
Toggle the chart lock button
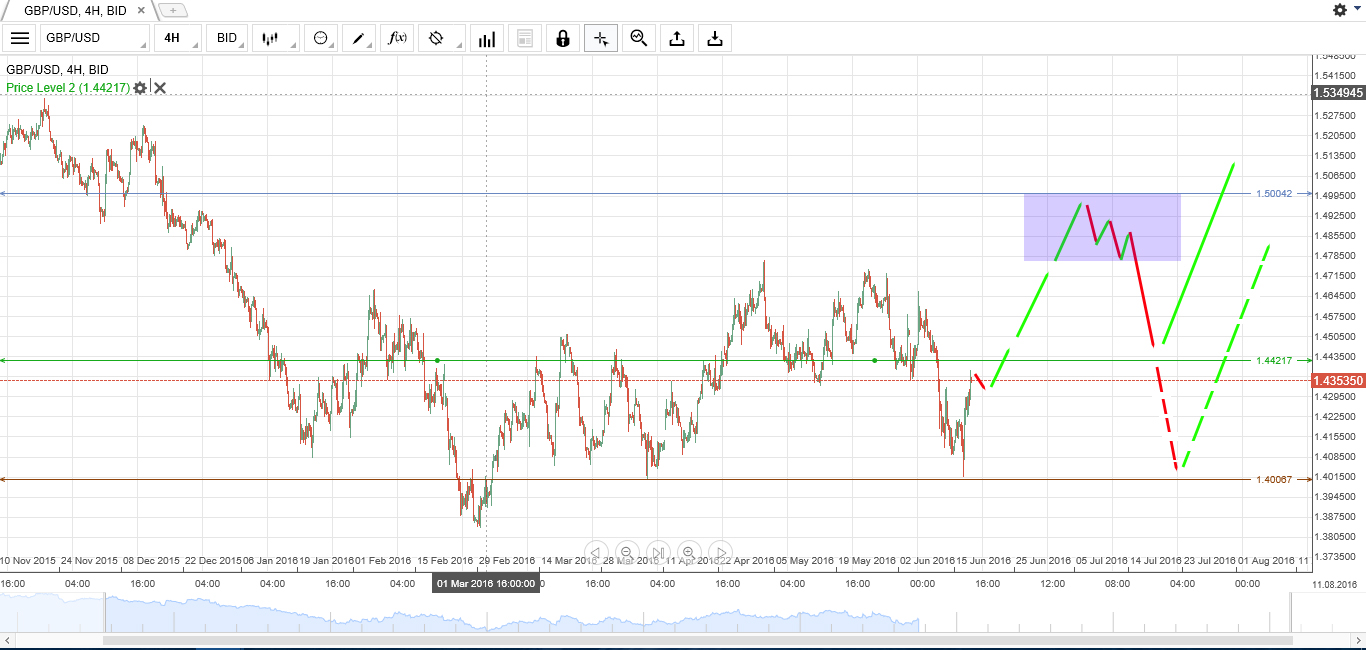tap(563, 39)
